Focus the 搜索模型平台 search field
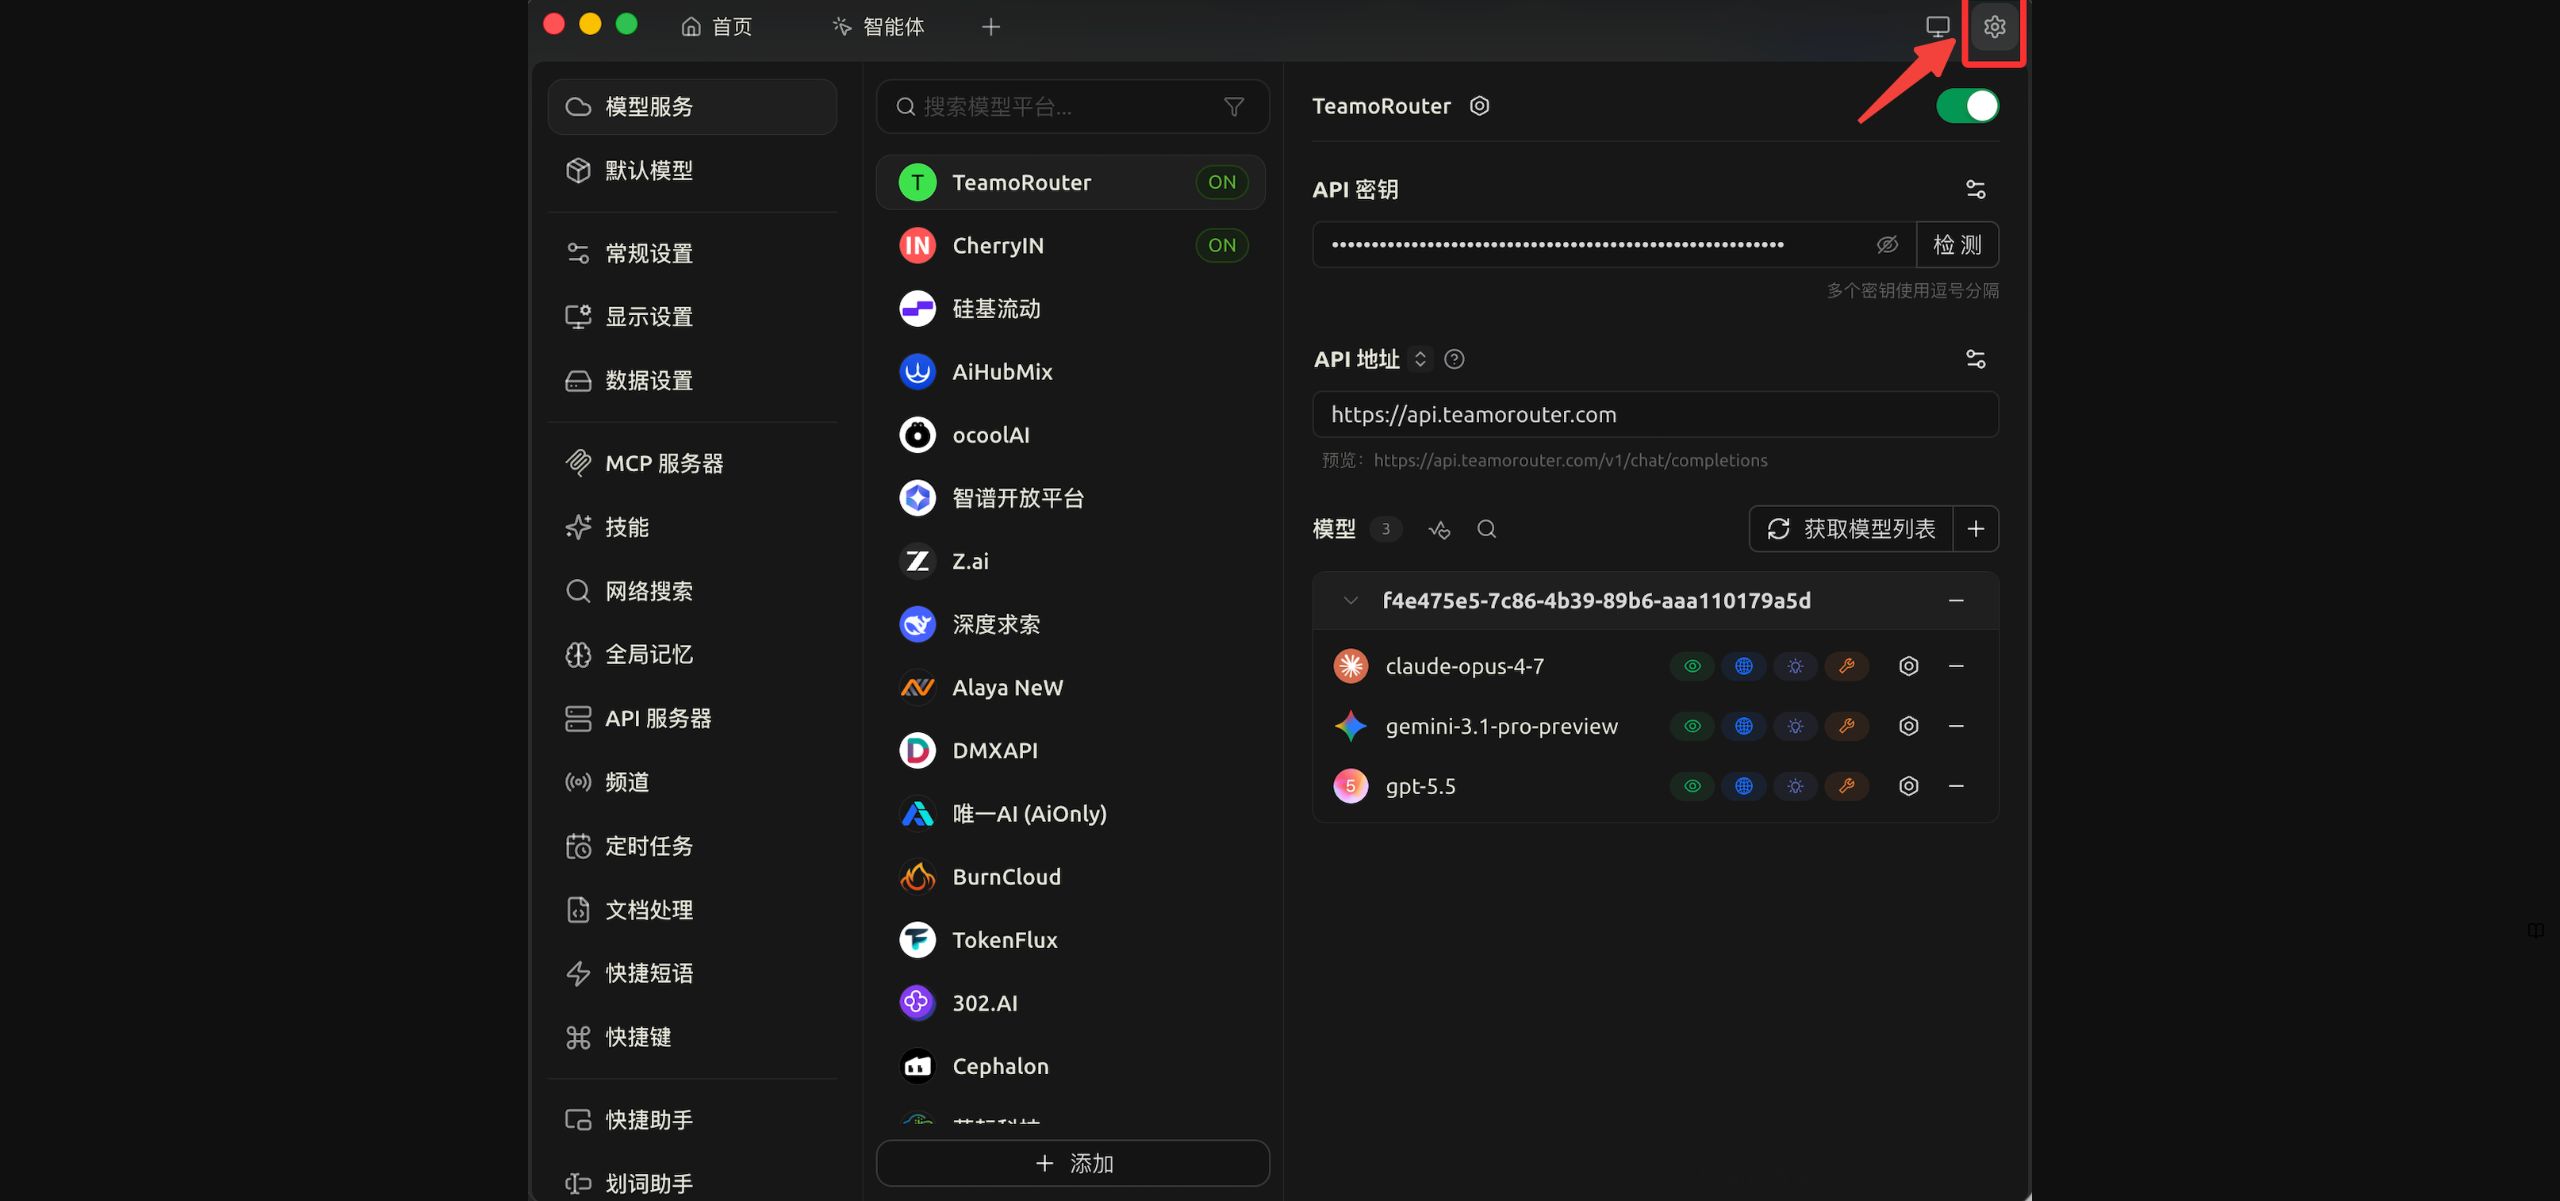The image size is (2560, 1201). pyautogui.click(x=1073, y=107)
